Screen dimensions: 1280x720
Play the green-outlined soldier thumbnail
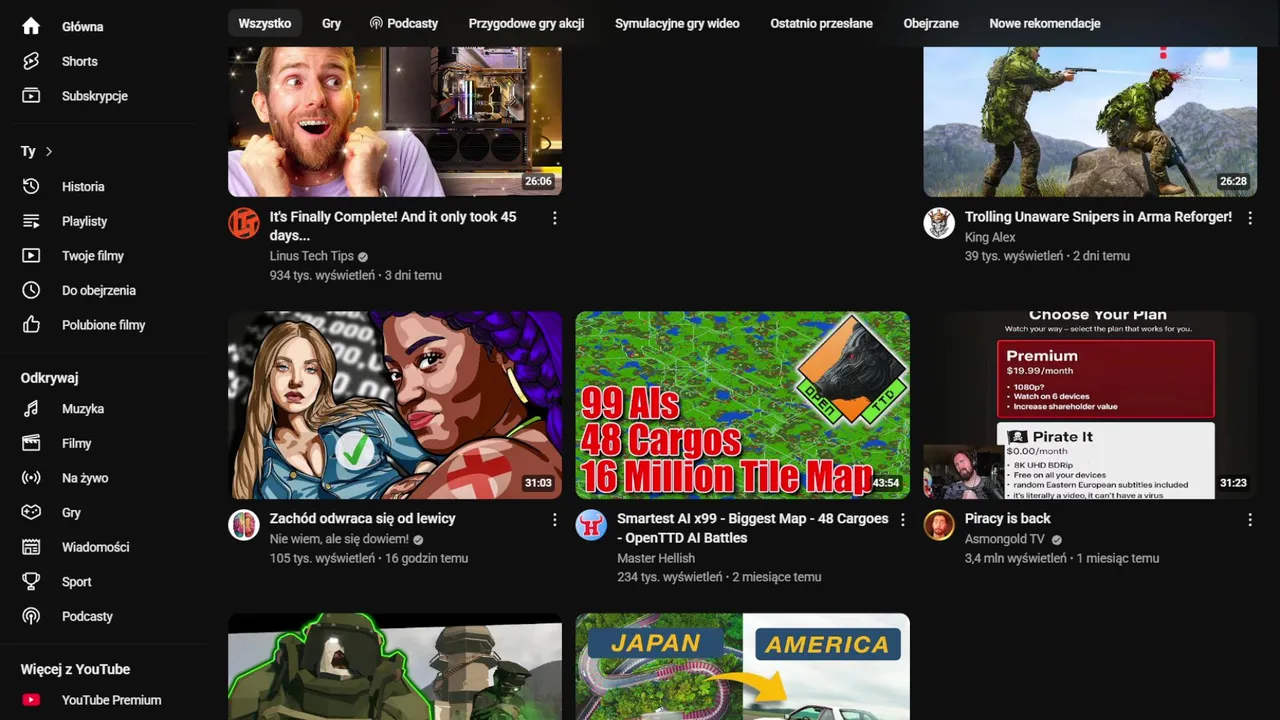point(395,667)
